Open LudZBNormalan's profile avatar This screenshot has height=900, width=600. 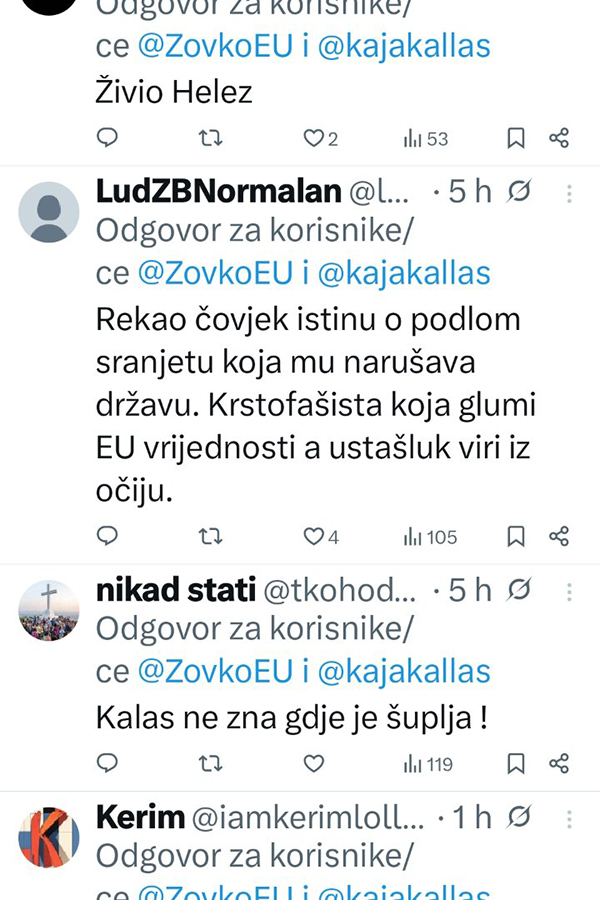(49, 212)
